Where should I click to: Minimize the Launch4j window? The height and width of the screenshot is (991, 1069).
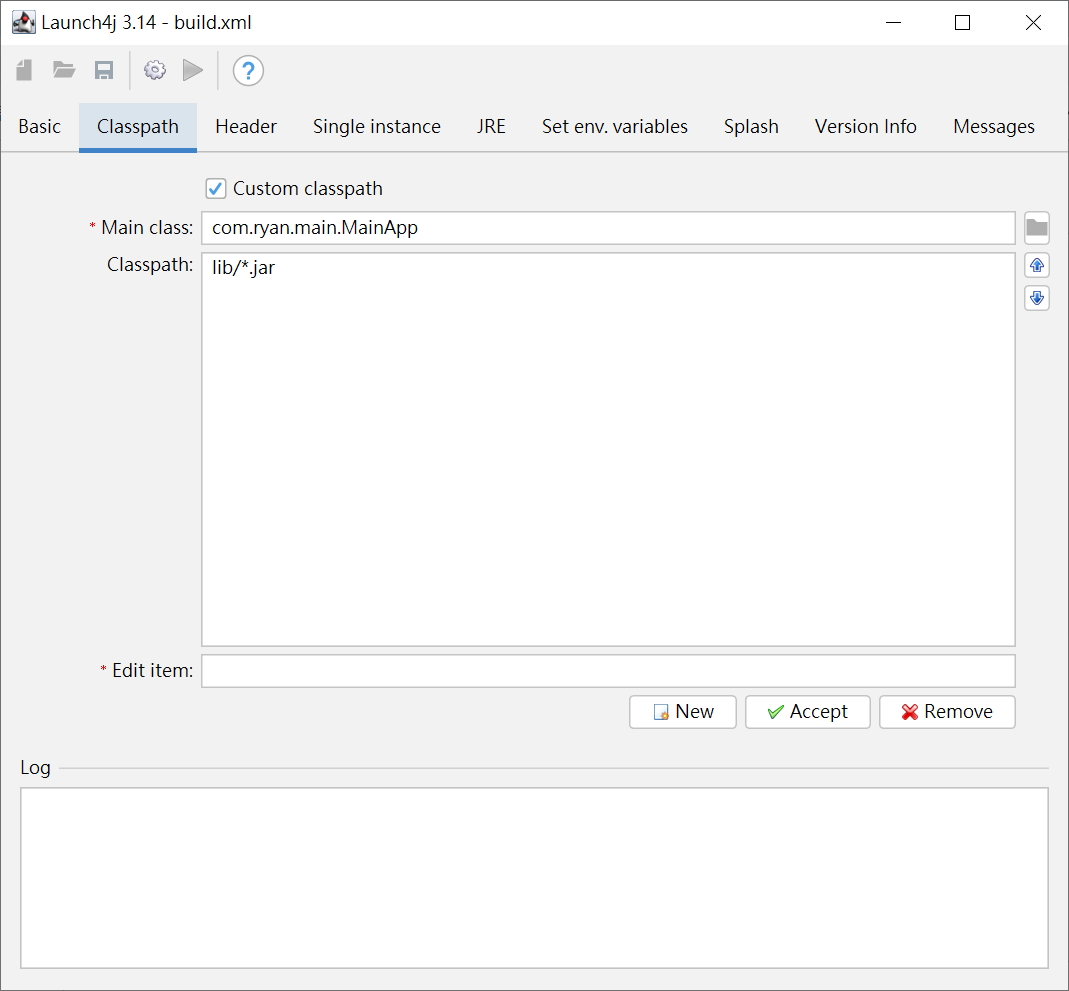point(893,22)
